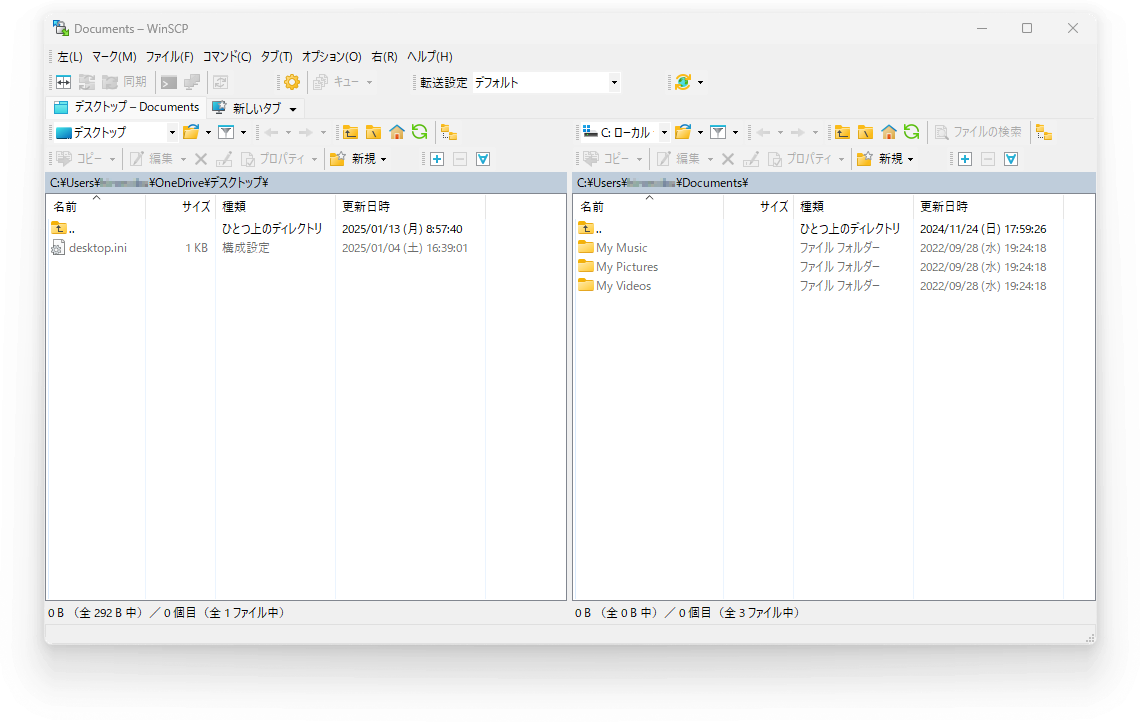Screen dimensions: 1140x722
Task: Open the コマンド(C) menu
Action: click(x=227, y=57)
